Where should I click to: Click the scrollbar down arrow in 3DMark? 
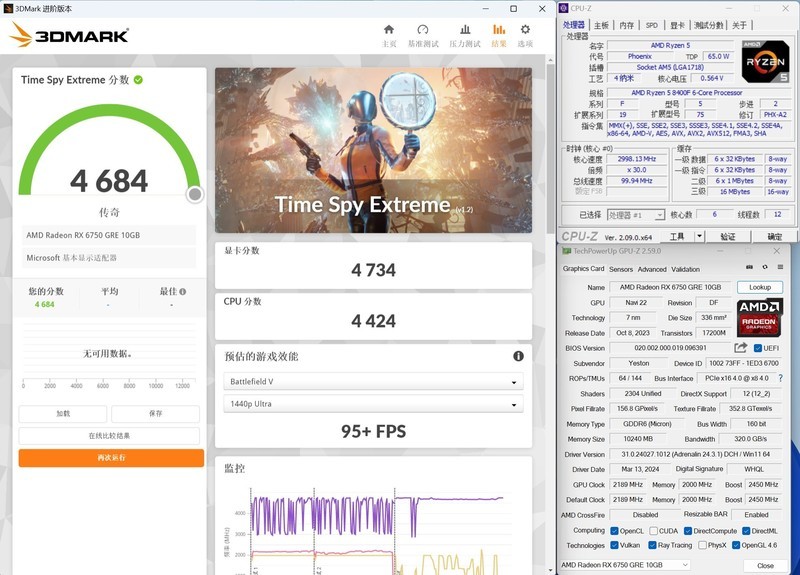pyautogui.click(x=550, y=570)
